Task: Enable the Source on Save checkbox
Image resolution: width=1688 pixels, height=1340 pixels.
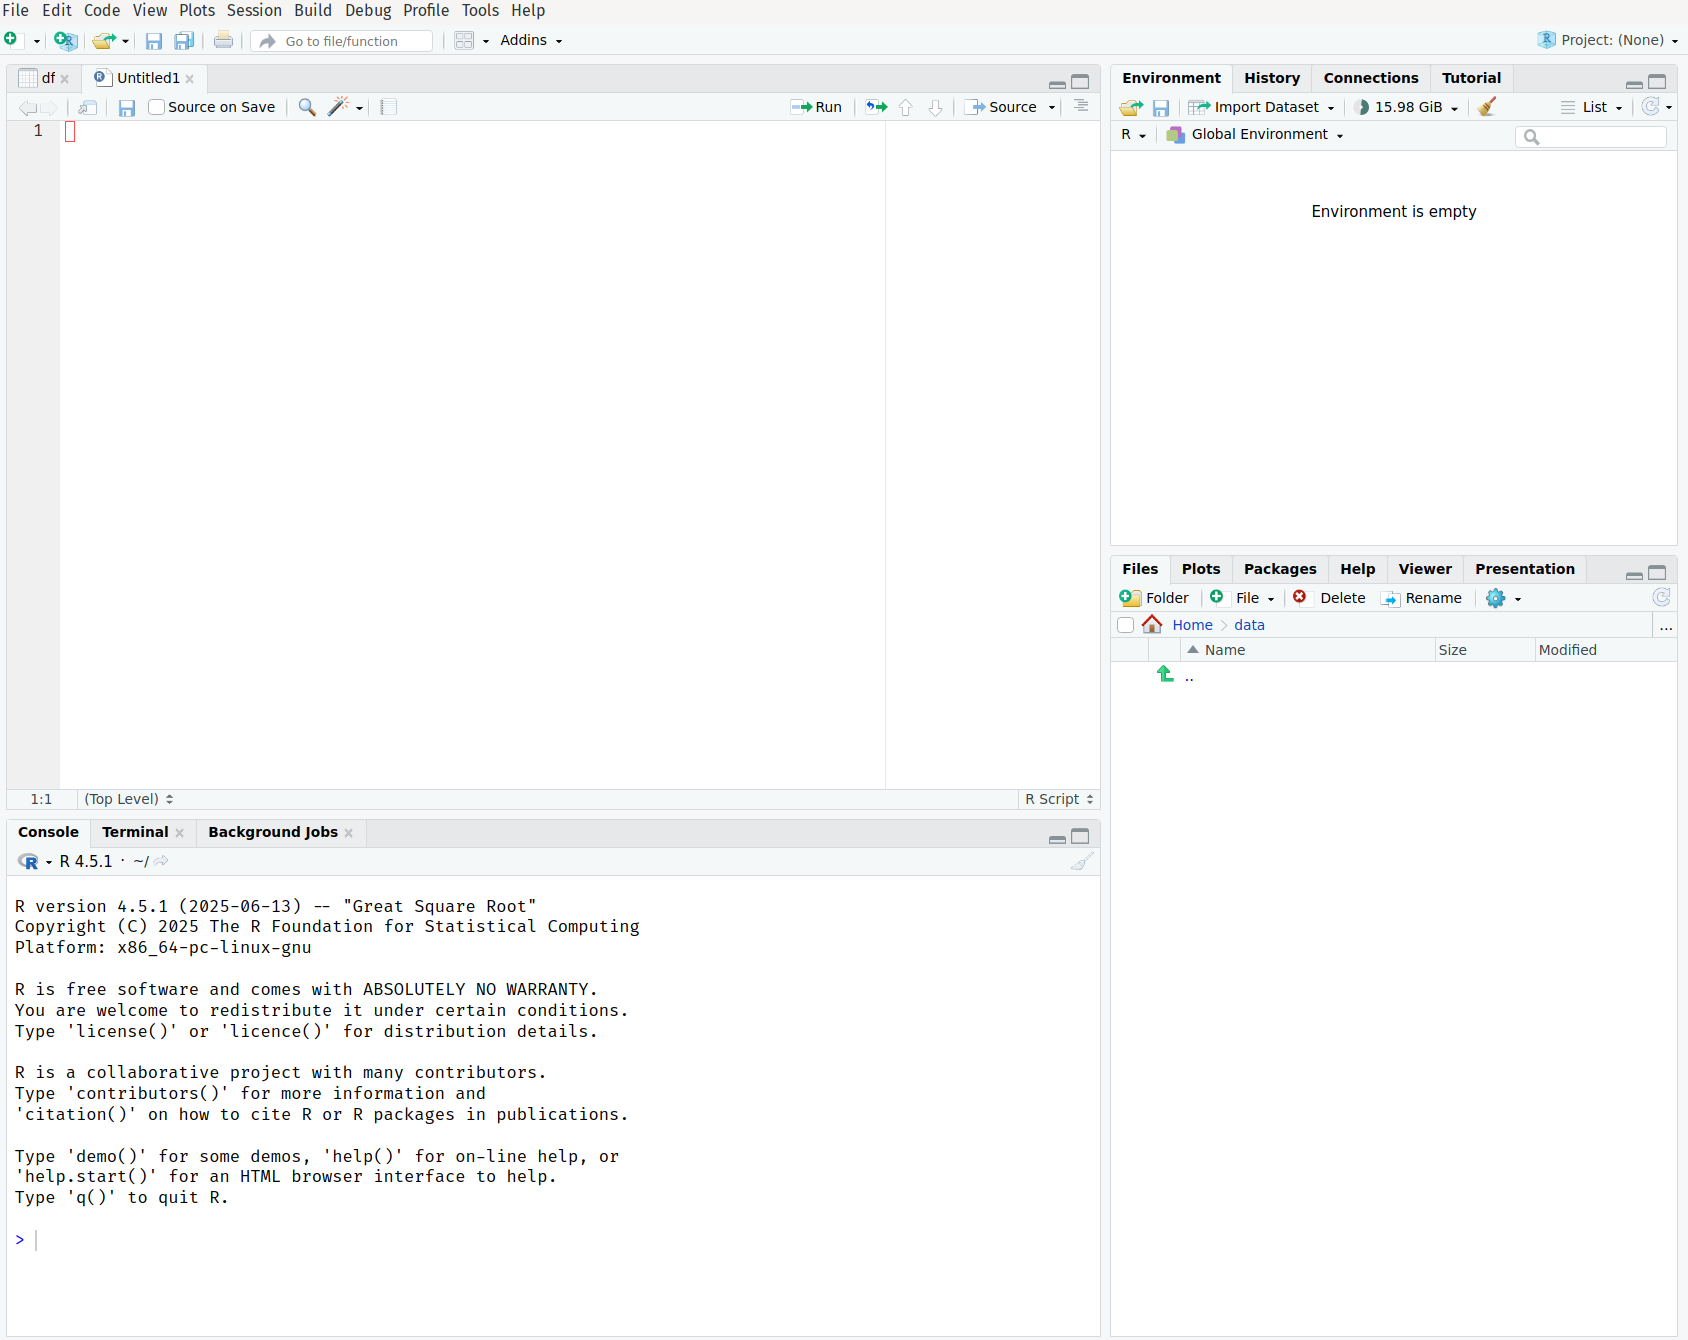Action: point(157,107)
